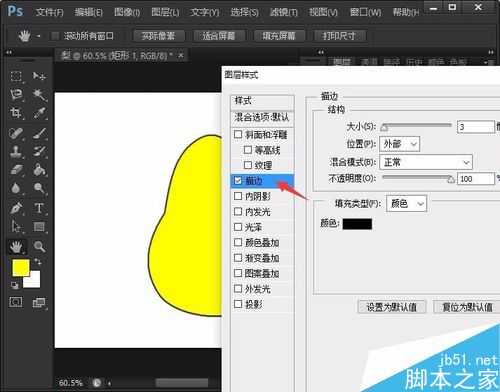The image size is (500, 392).
Task: Uncheck the 描边 style checkbox
Action: (238, 181)
